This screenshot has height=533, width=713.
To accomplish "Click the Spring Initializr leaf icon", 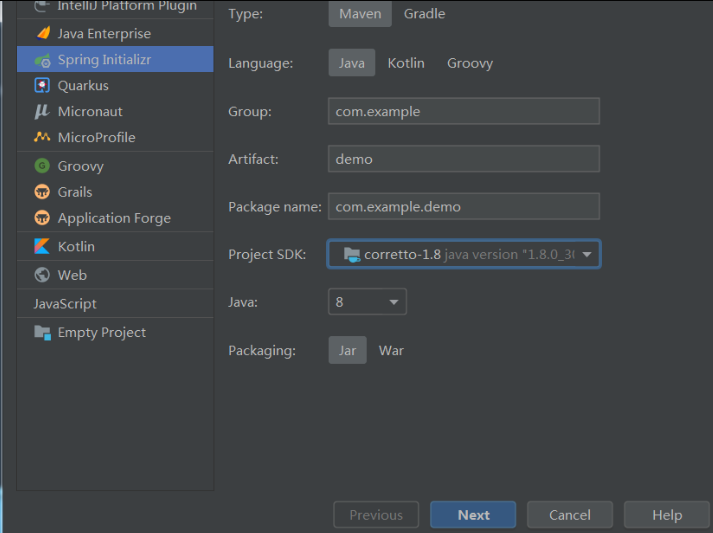I will pos(42,60).
